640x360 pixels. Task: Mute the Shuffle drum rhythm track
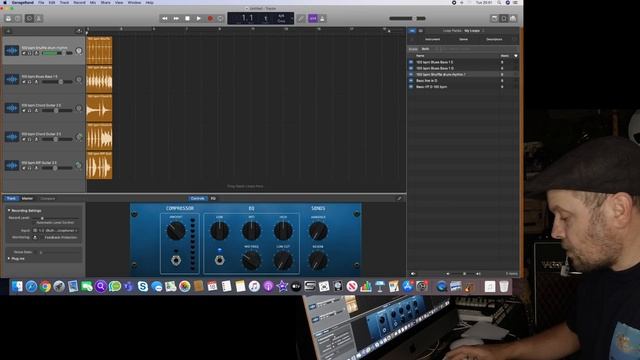pyautogui.click(x=24, y=53)
